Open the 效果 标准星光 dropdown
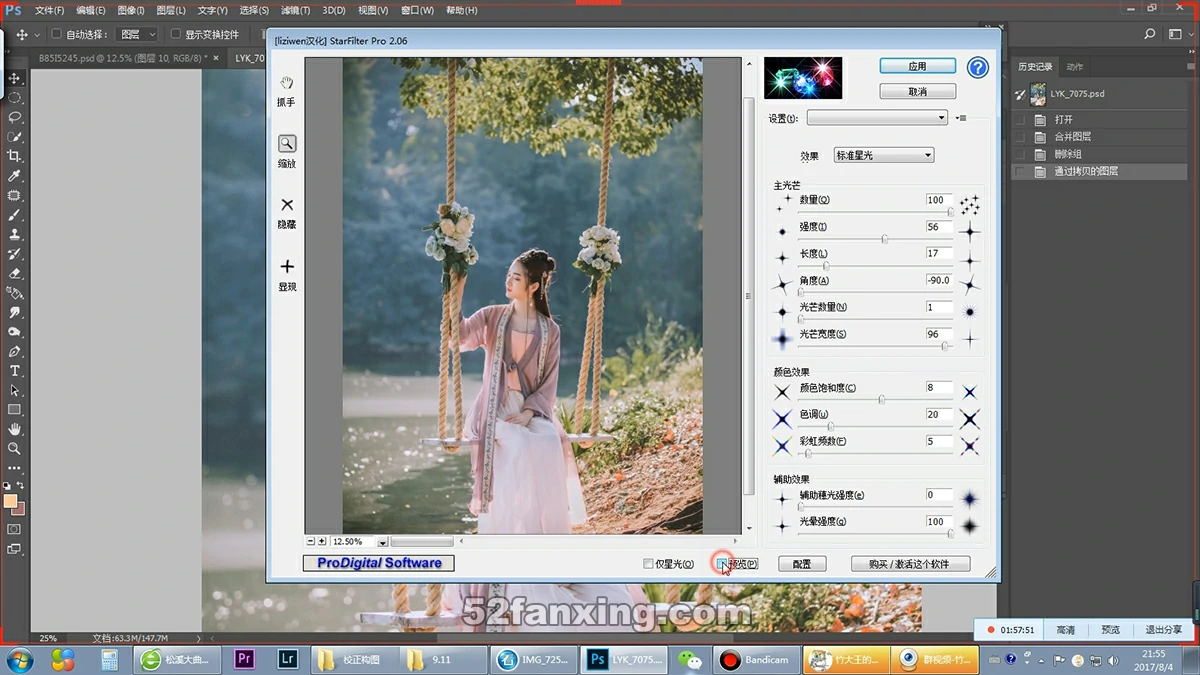The image size is (1200, 675). pos(884,155)
